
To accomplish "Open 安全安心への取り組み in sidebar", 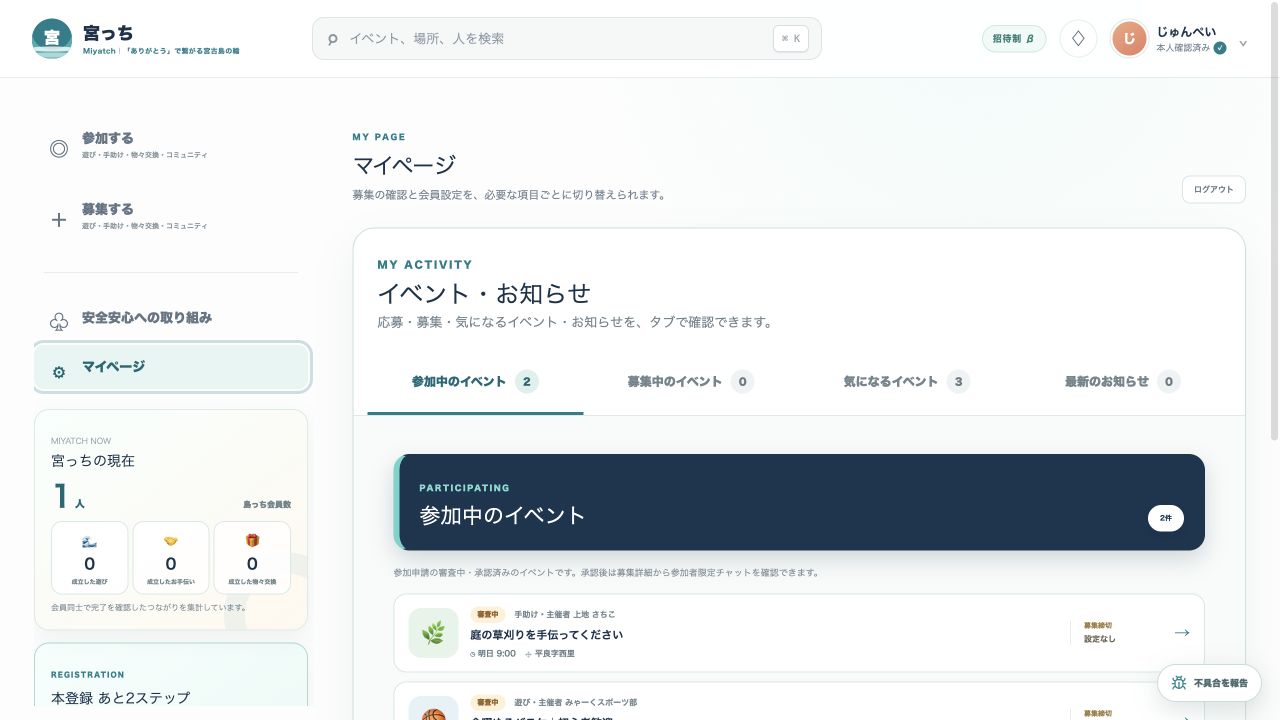I will coord(172,320).
